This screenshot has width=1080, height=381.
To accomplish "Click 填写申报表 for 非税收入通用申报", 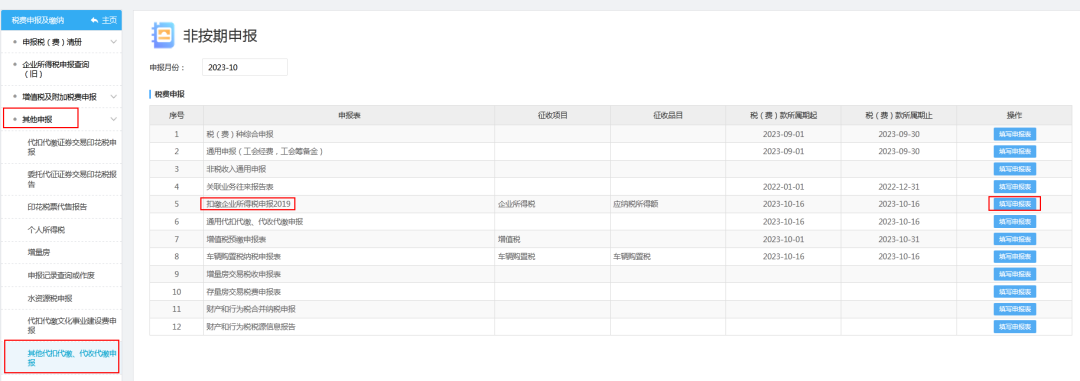I will (1015, 169).
